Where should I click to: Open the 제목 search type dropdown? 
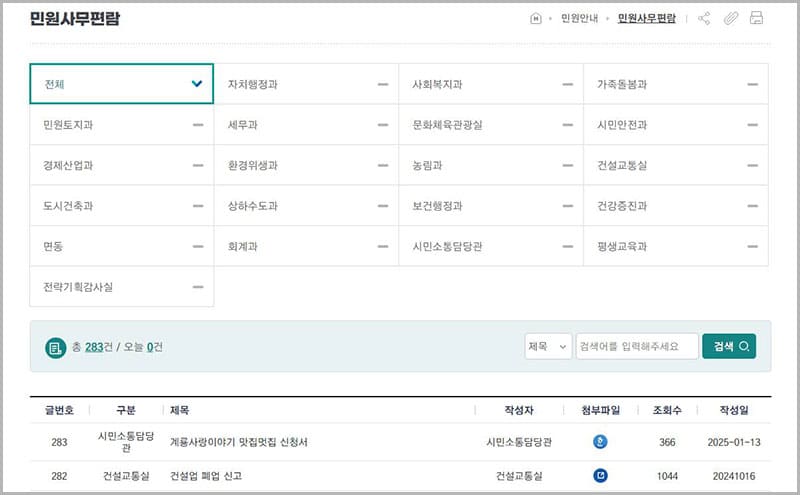click(548, 346)
